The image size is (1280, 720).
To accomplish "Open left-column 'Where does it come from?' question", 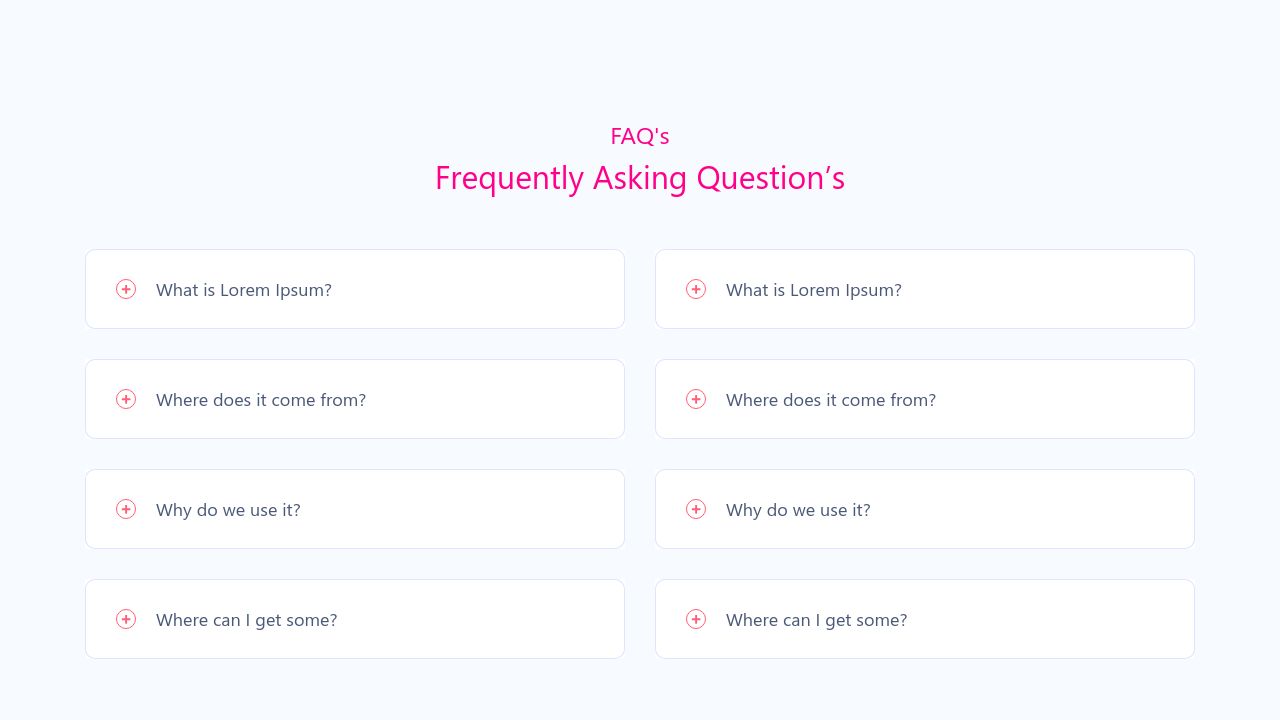I will (x=261, y=400).
